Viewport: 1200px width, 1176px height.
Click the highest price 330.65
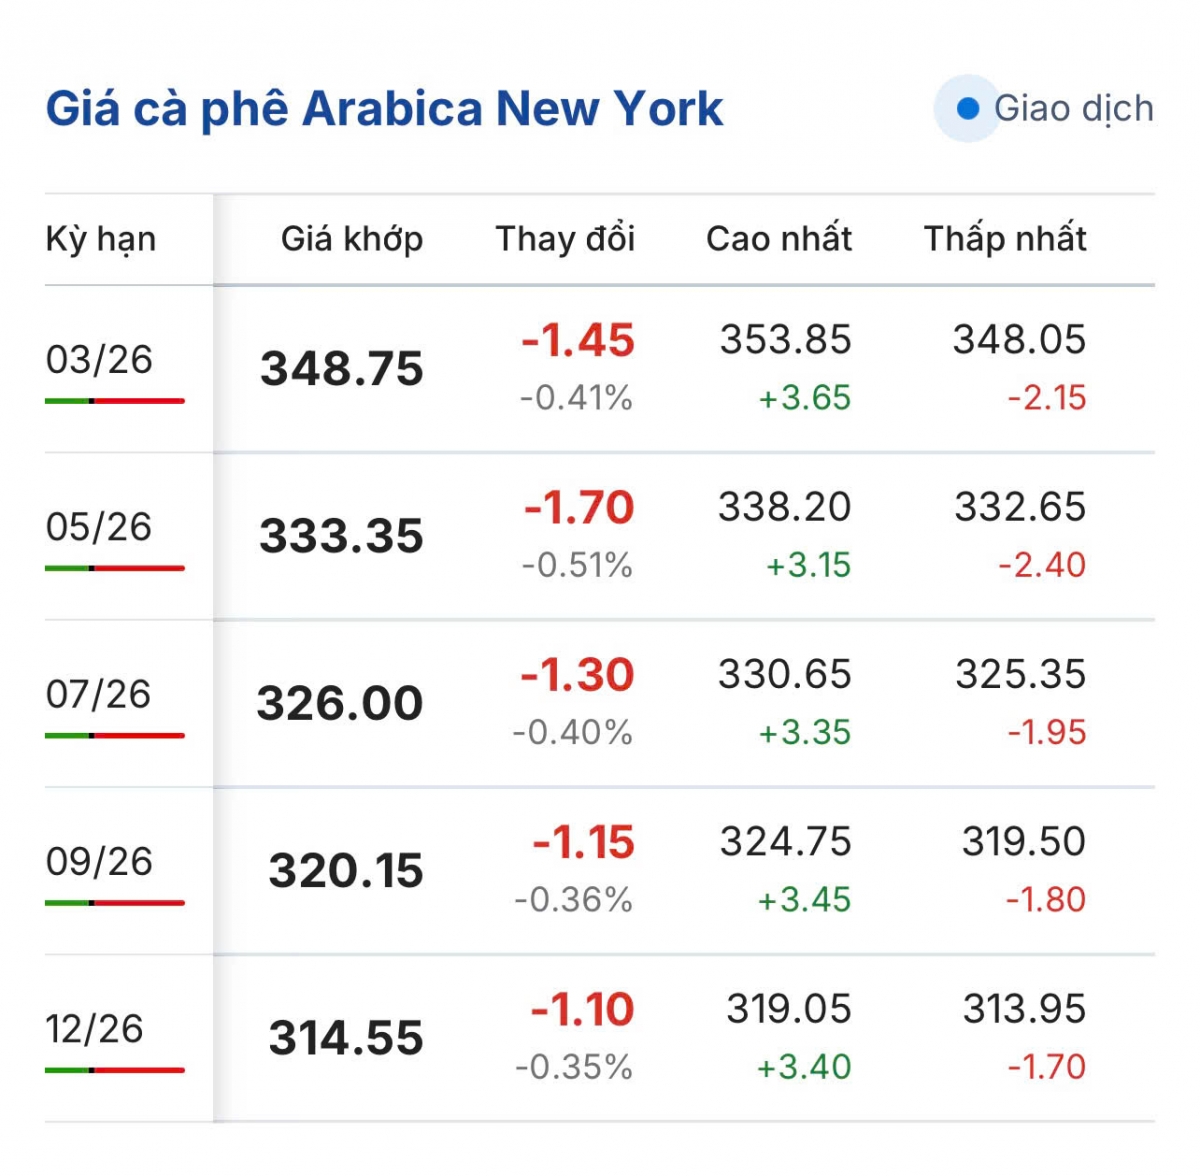pyautogui.click(x=784, y=675)
